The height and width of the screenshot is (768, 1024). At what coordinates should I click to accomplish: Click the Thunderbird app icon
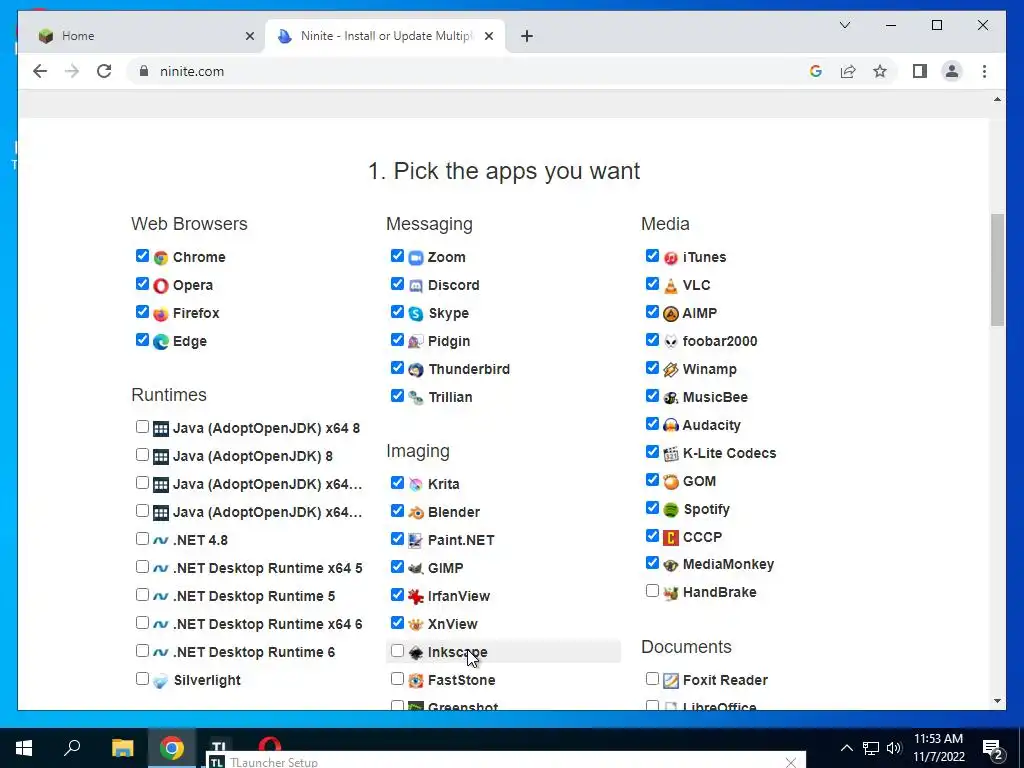[416, 370]
